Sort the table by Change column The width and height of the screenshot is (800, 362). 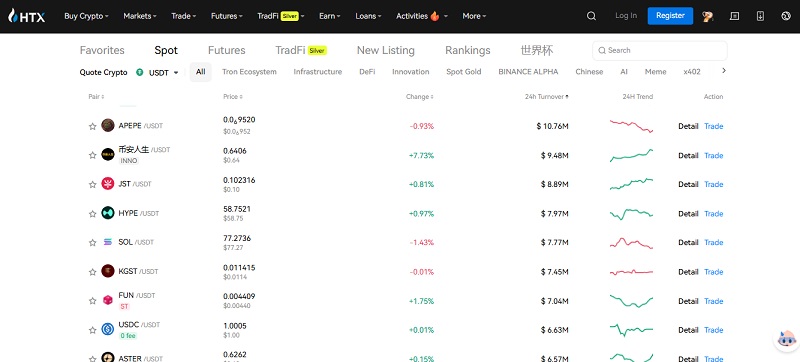point(420,96)
